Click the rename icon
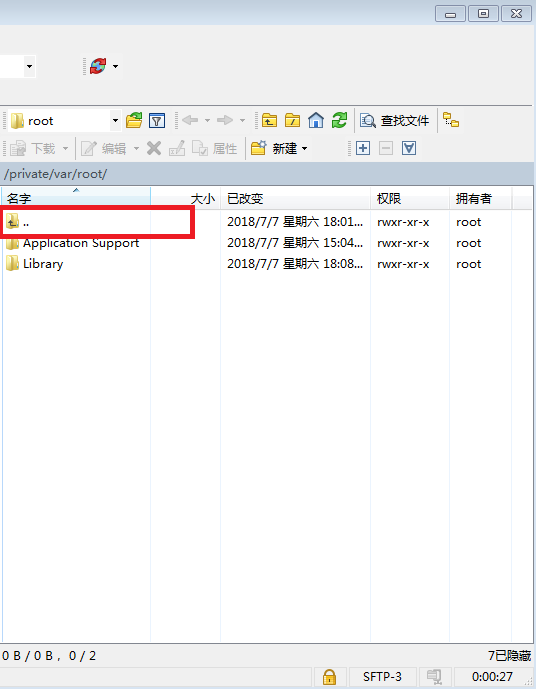 [177, 149]
